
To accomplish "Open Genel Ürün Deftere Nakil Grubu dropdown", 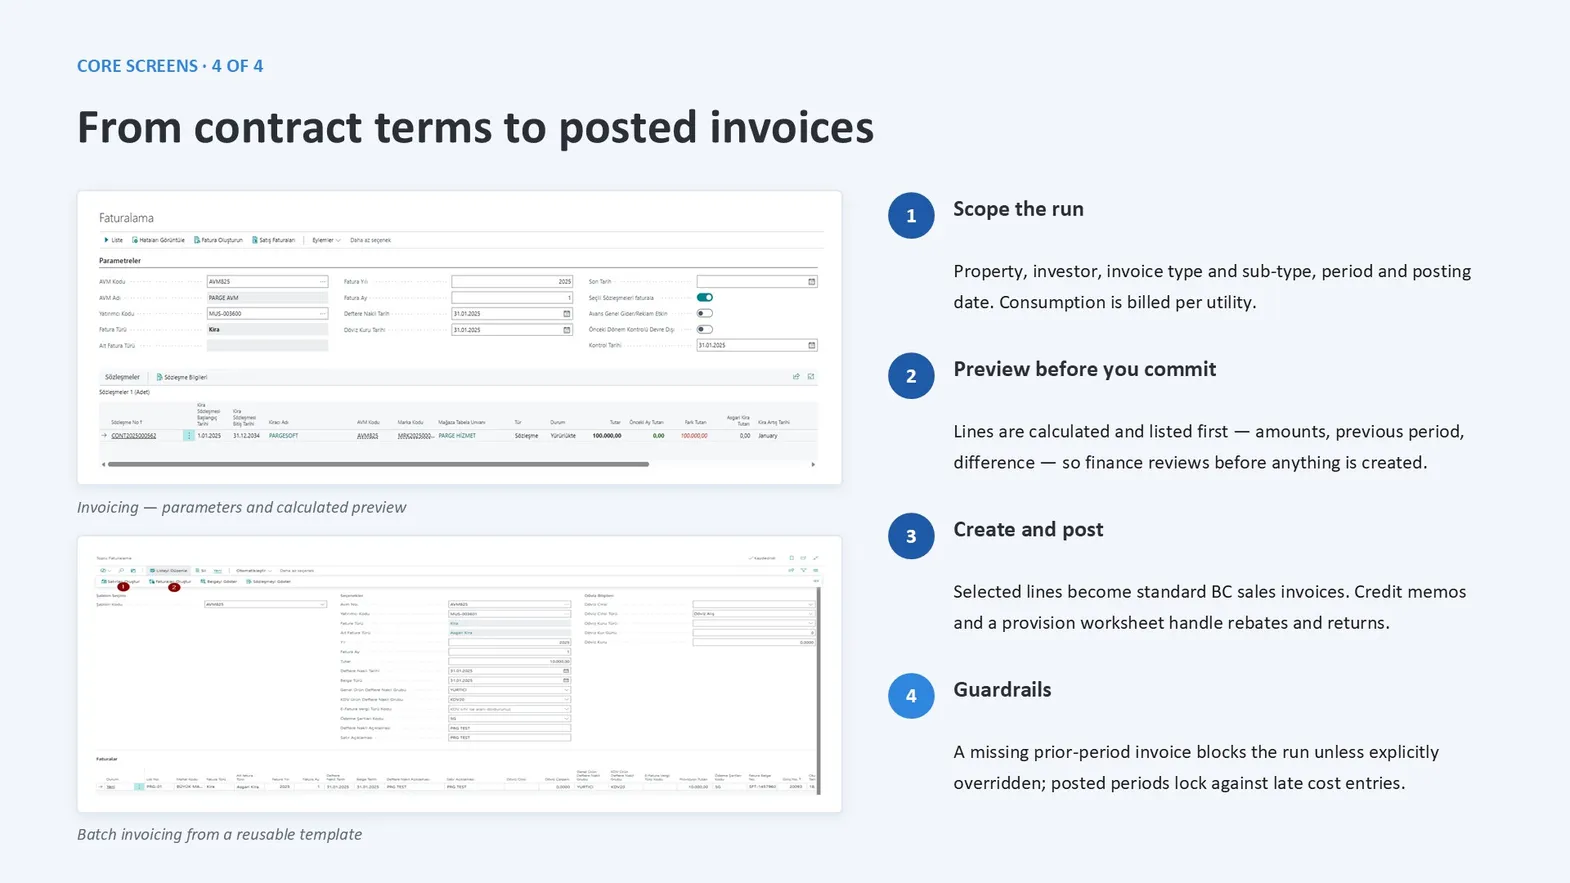I will tap(567, 690).
